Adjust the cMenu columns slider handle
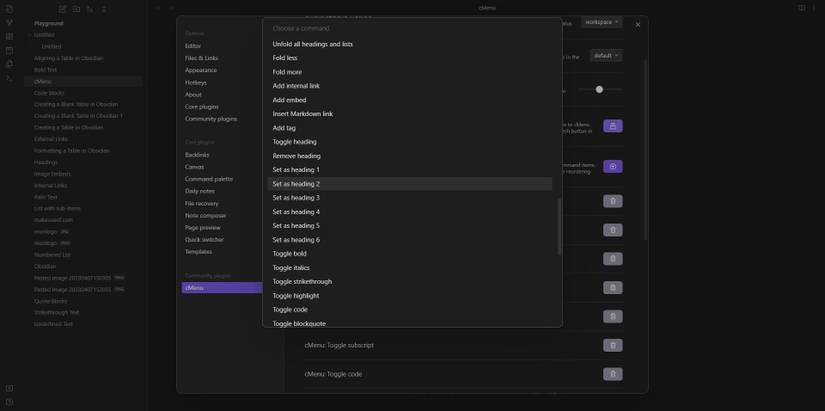 click(599, 89)
